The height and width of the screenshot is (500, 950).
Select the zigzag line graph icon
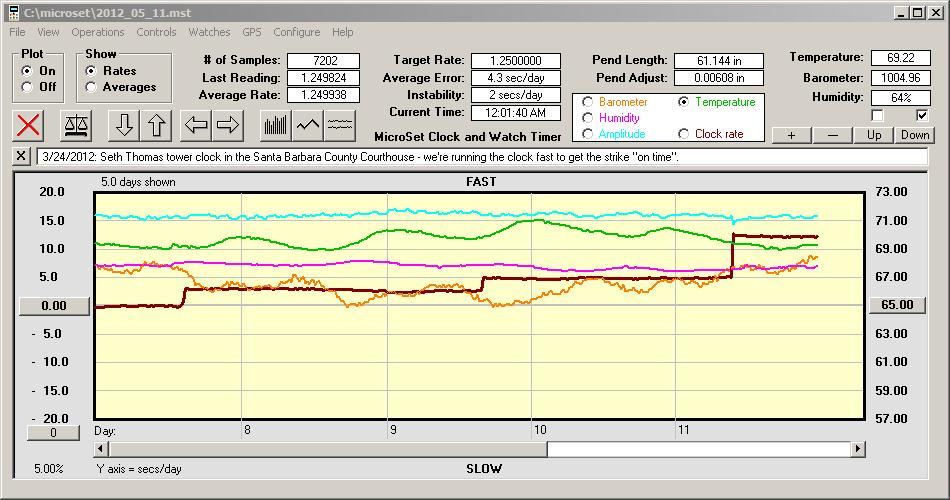pyautogui.click(x=308, y=125)
